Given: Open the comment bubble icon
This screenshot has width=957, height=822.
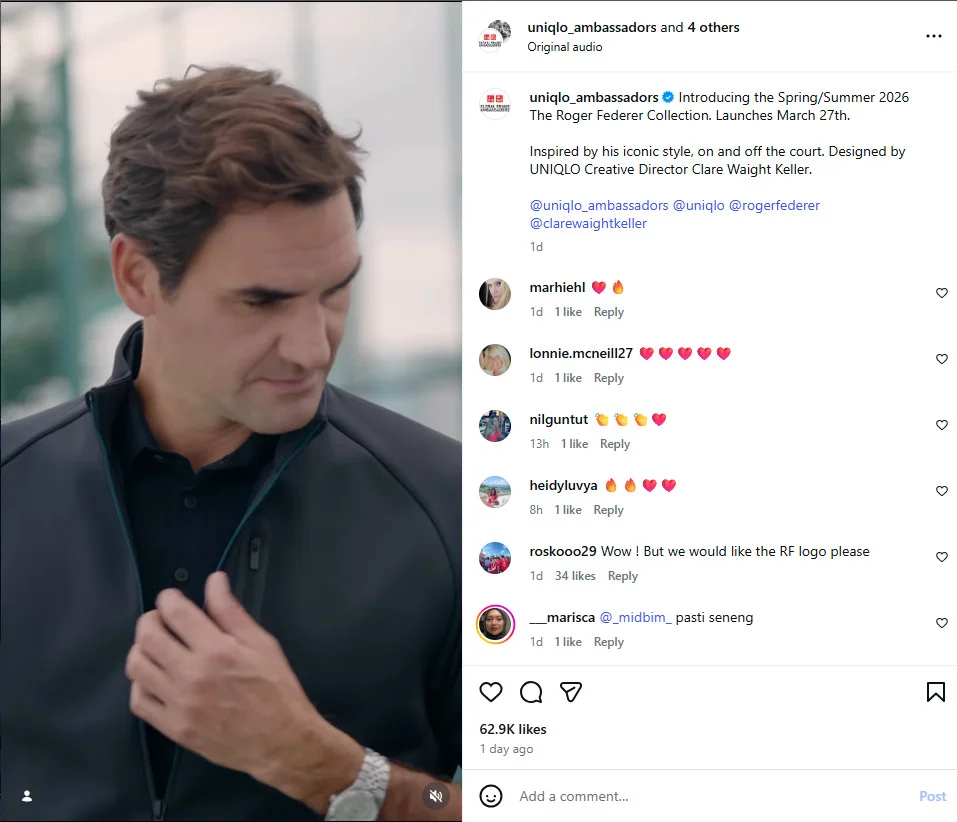Looking at the screenshot, I should click(531, 692).
